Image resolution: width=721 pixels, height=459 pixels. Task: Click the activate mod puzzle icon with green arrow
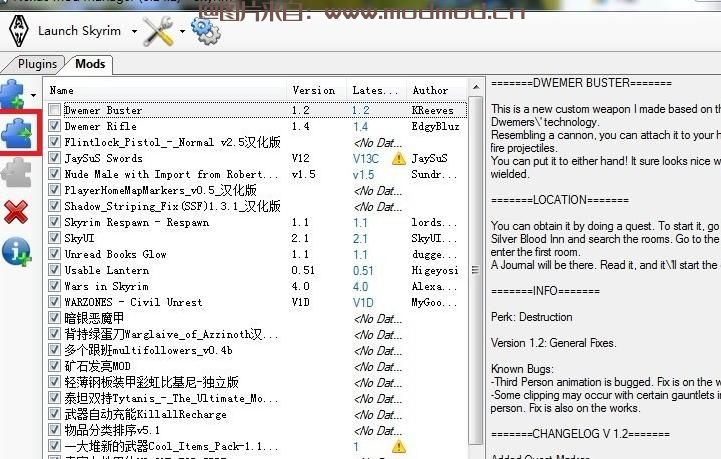(17, 132)
